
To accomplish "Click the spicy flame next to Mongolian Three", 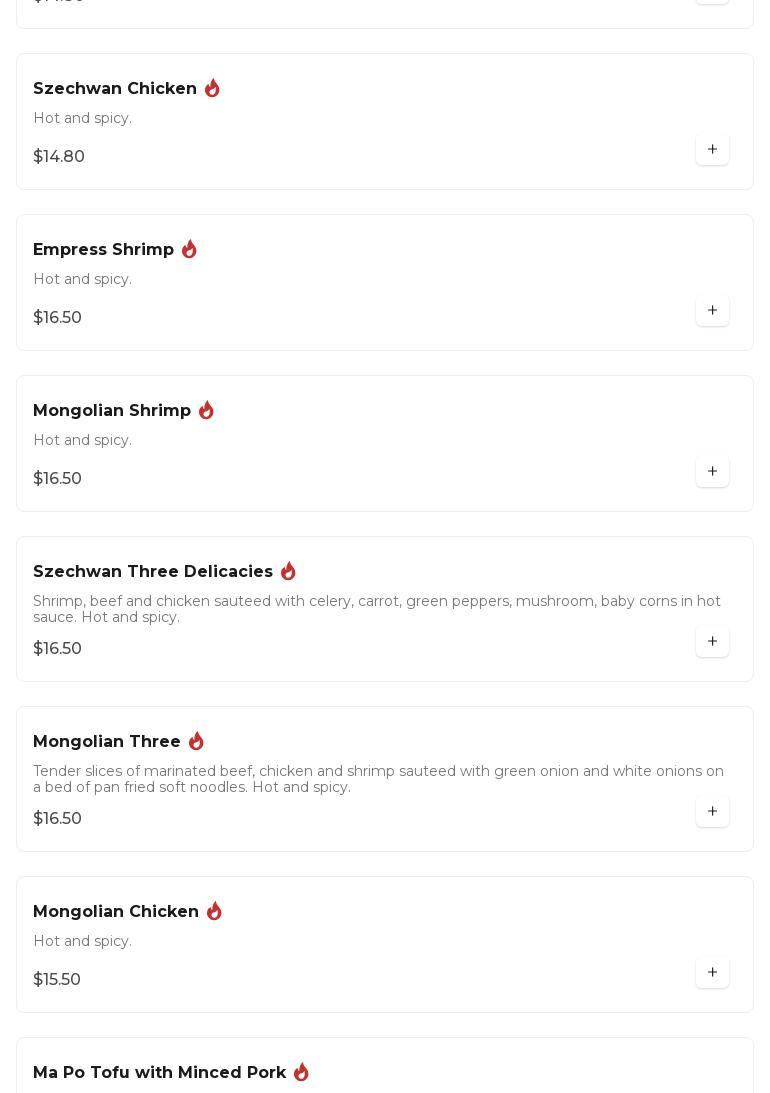I will click(196, 742).
